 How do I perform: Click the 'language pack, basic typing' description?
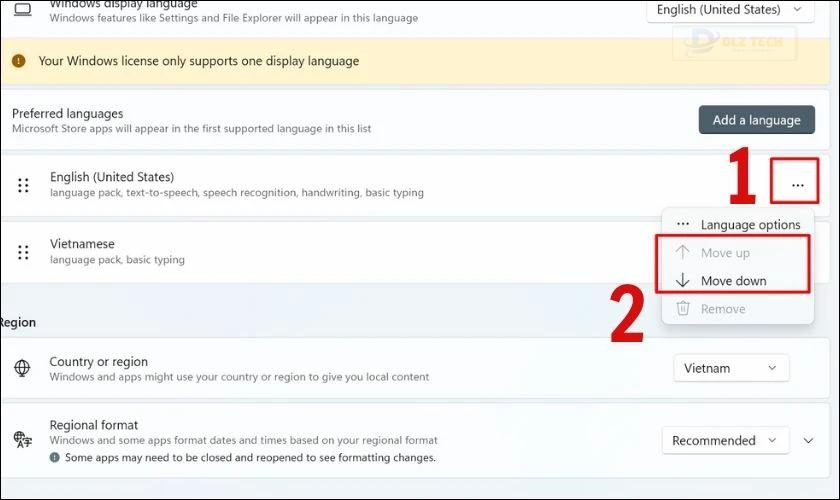[x=117, y=260]
